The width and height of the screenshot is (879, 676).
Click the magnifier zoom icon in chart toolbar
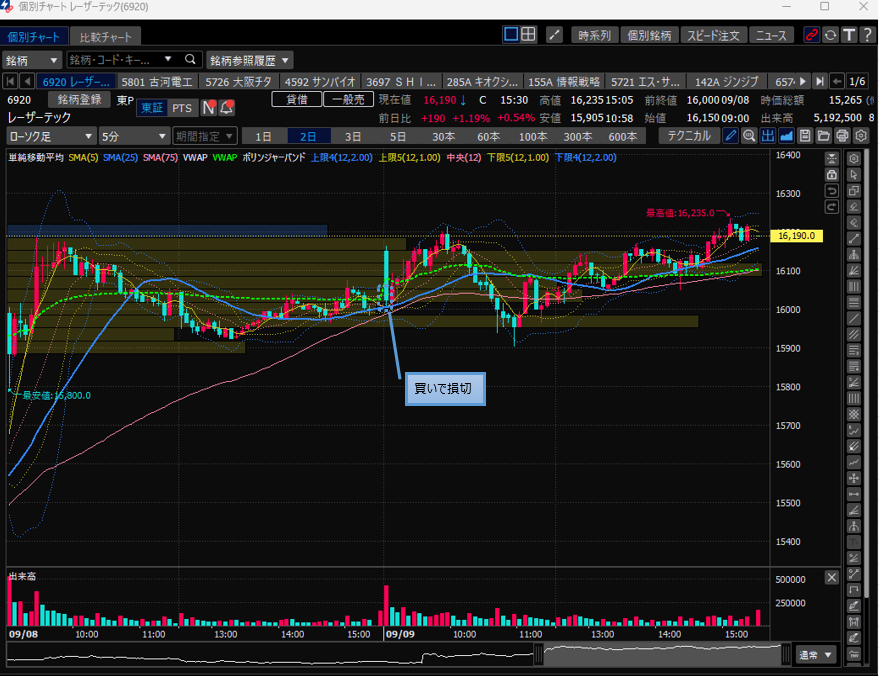pos(750,136)
